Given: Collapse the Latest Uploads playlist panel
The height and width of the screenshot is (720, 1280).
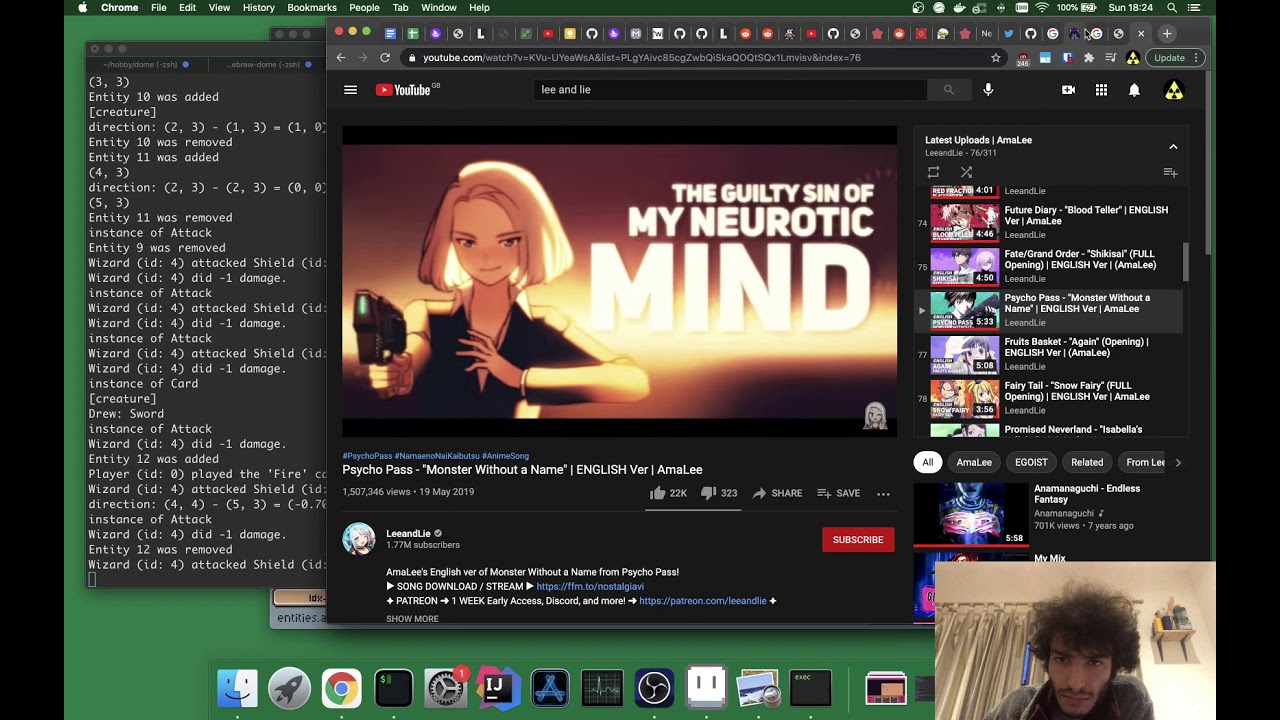Looking at the screenshot, I should [x=1173, y=147].
